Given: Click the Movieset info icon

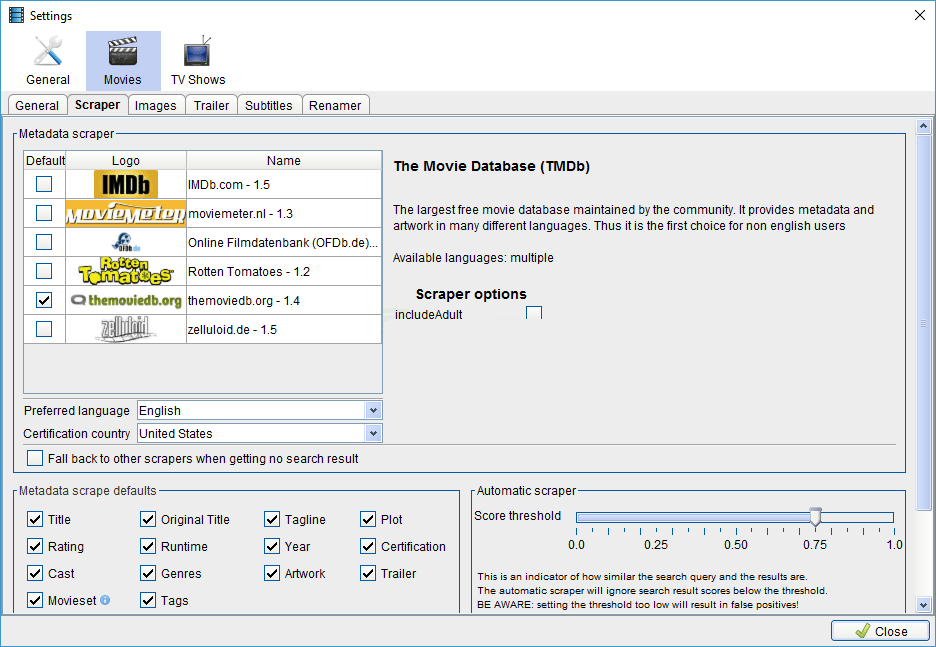Looking at the screenshot, I should click(x=105, y=601).
